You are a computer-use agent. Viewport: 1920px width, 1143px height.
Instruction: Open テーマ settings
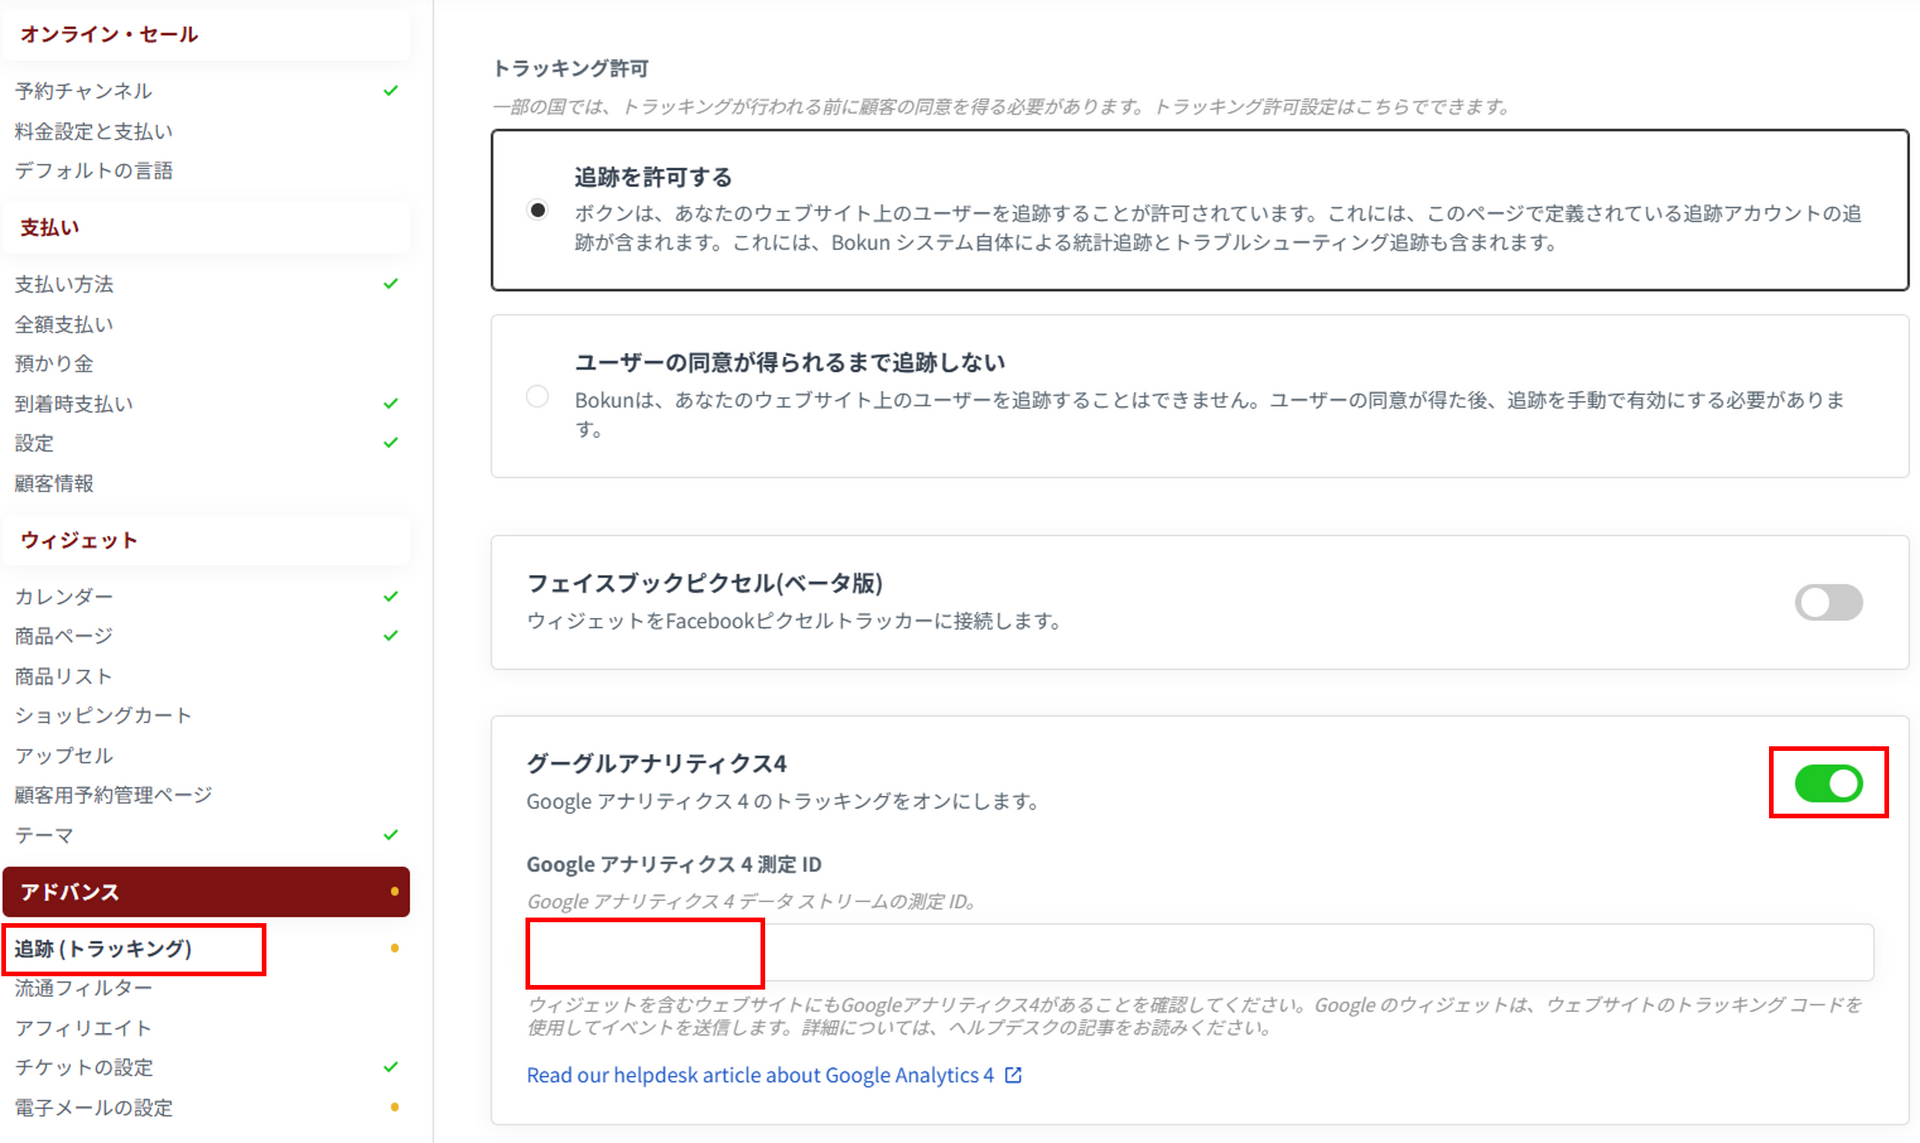(44, 835)
